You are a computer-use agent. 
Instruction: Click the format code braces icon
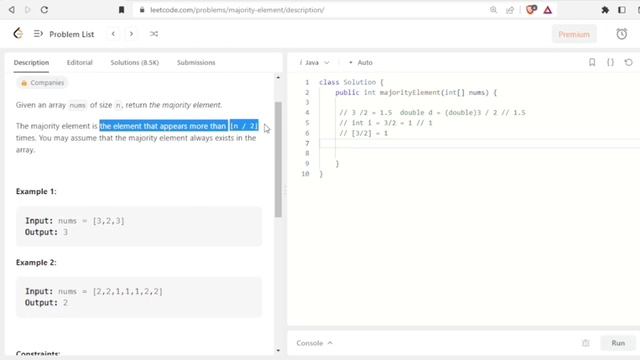(x=610, y=62)
